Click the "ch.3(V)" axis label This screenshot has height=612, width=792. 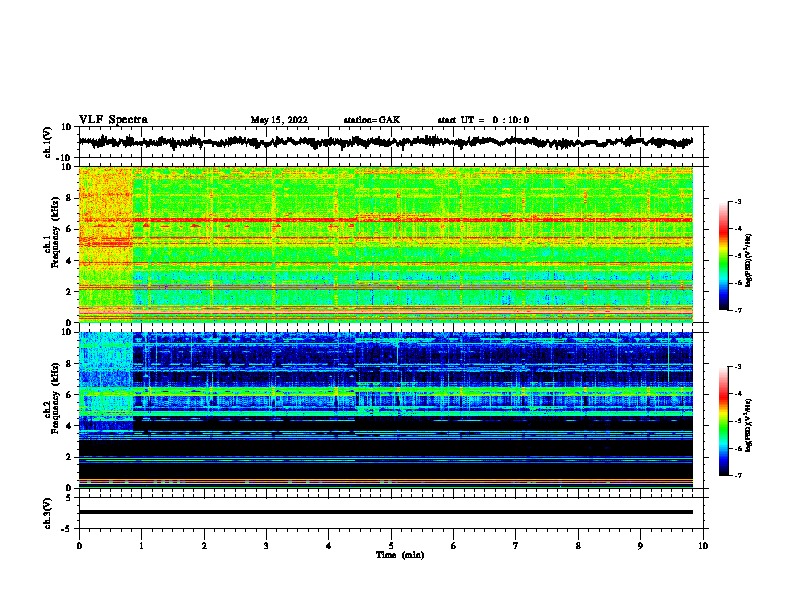(x=48, y=513)
